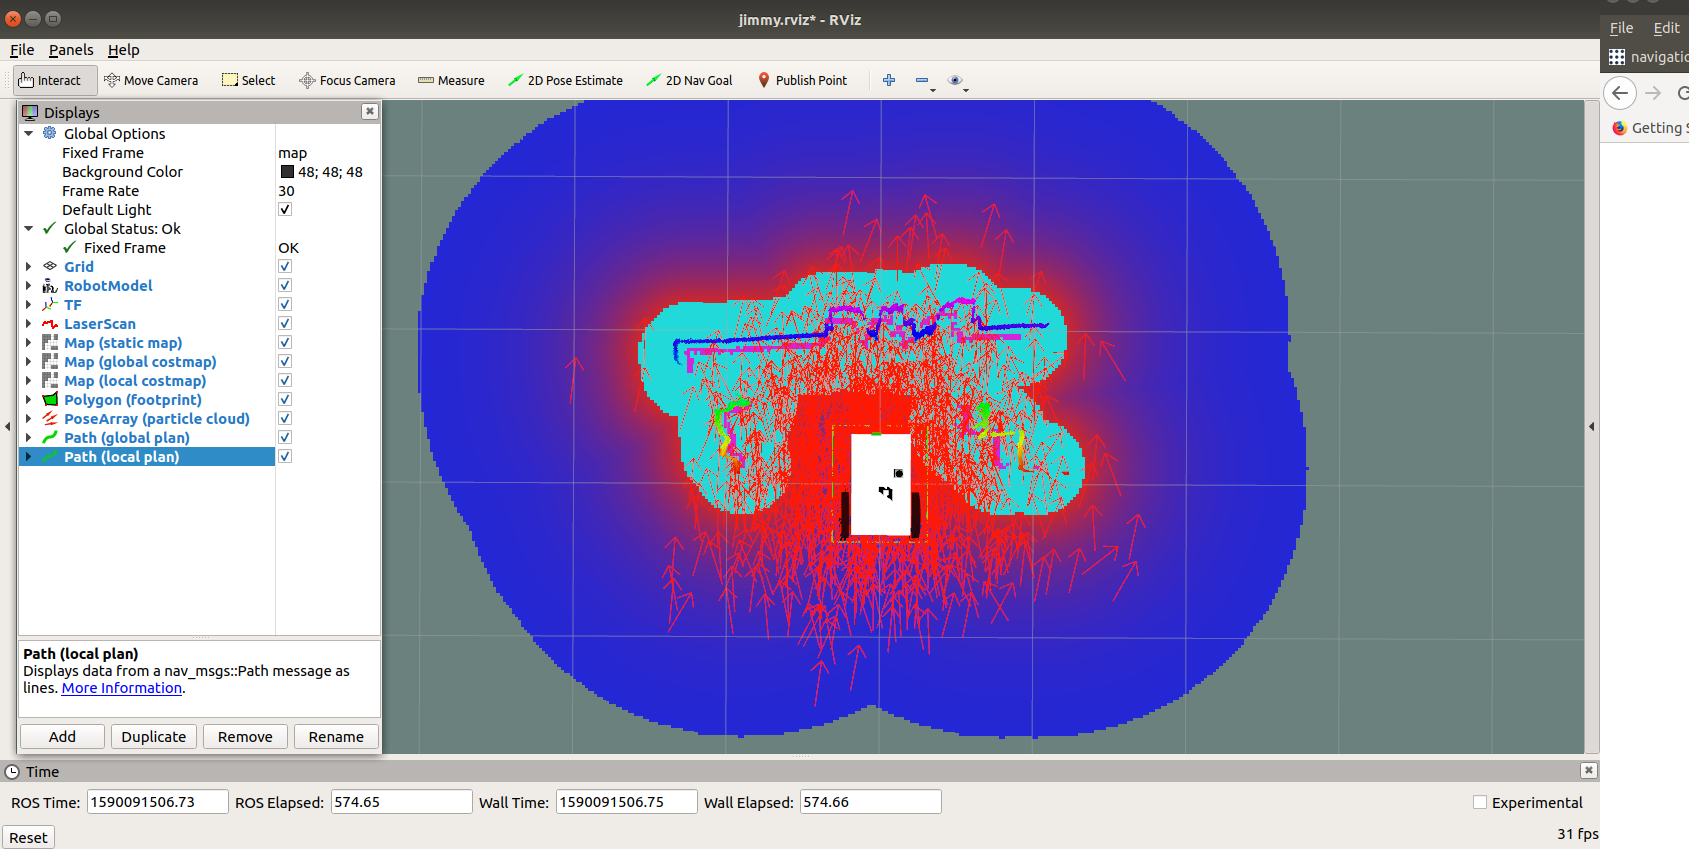This screenshot has width=1689, height=849.
Task: Open the File menu in browser window
Action: click(1621, 28)
